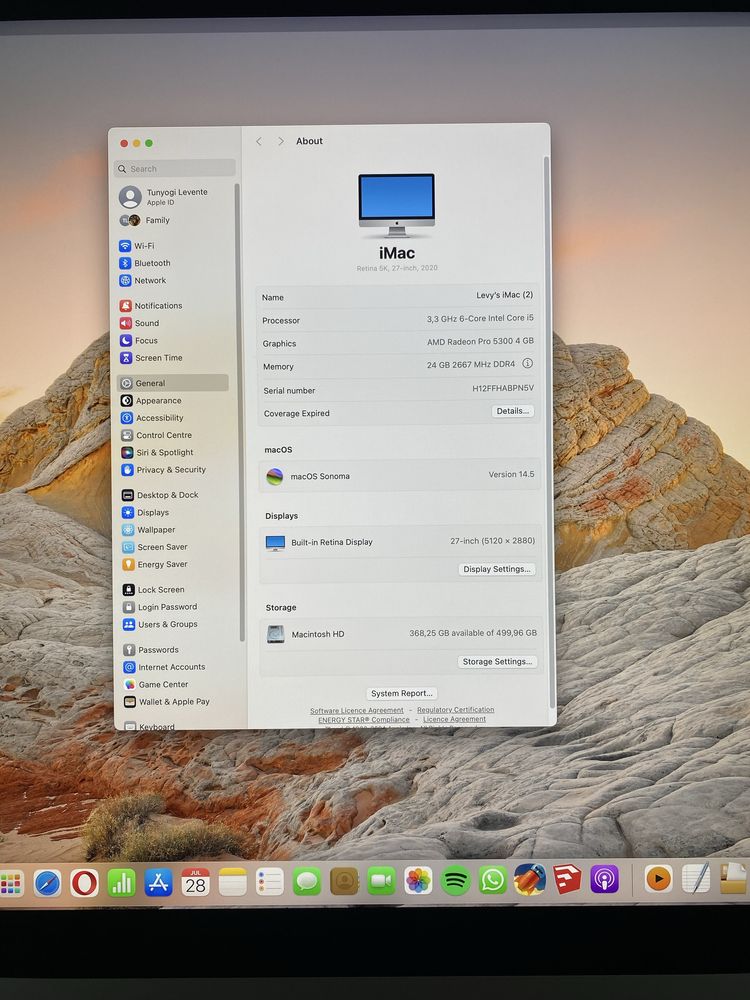750x1000 pixels.
Task: Open Displays in the sidebar
Action: click(145, 512)
